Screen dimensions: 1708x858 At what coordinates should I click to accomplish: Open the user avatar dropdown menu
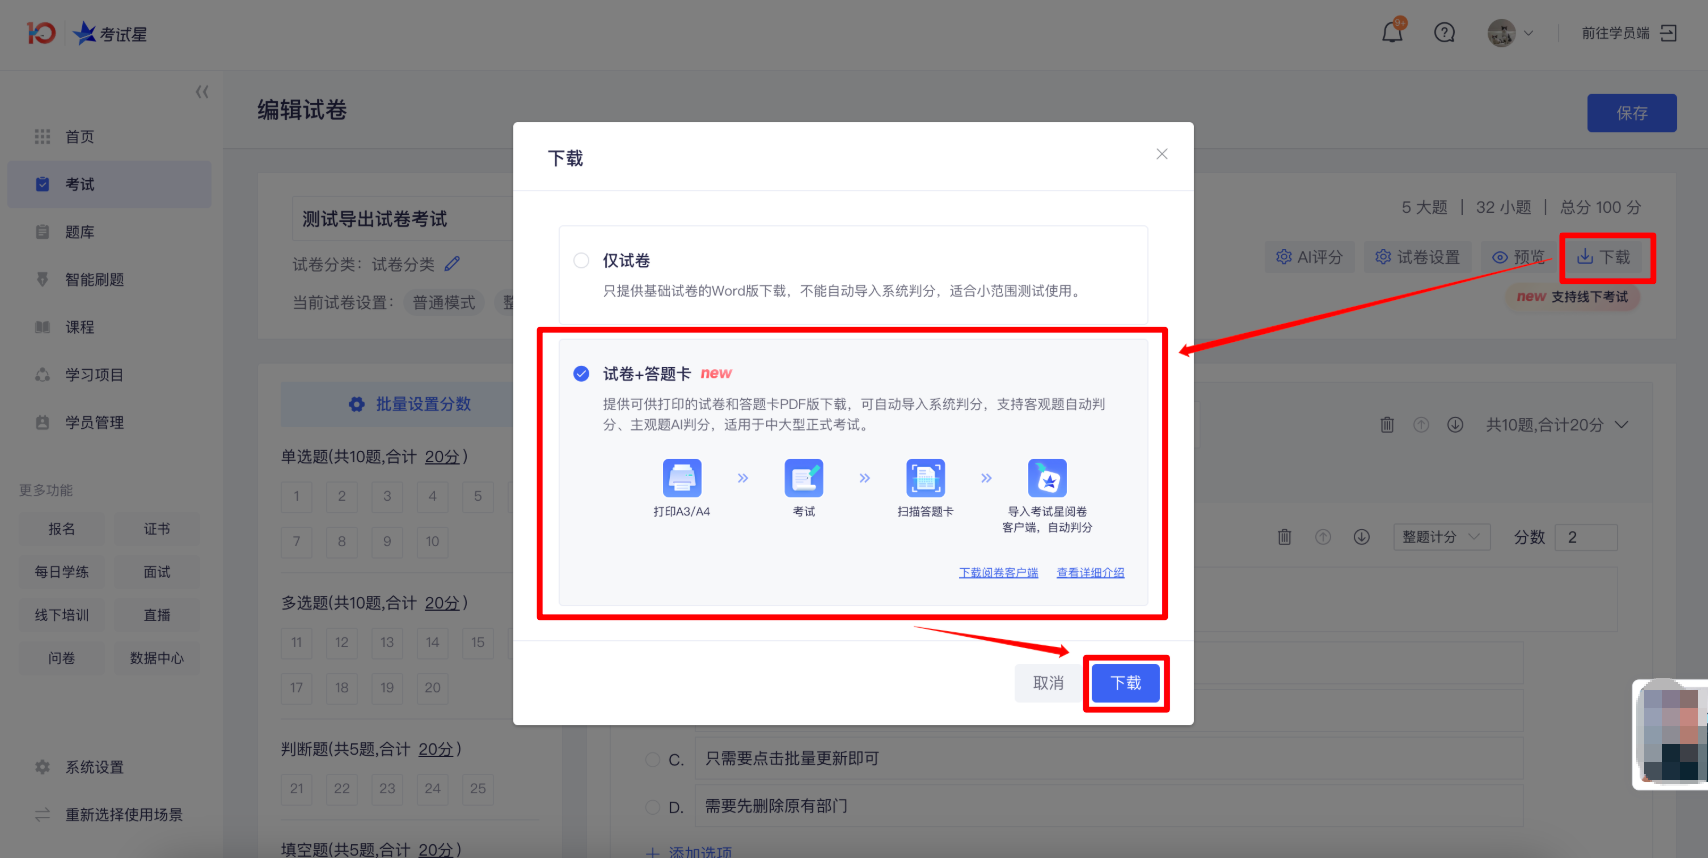click(1510, 33)
